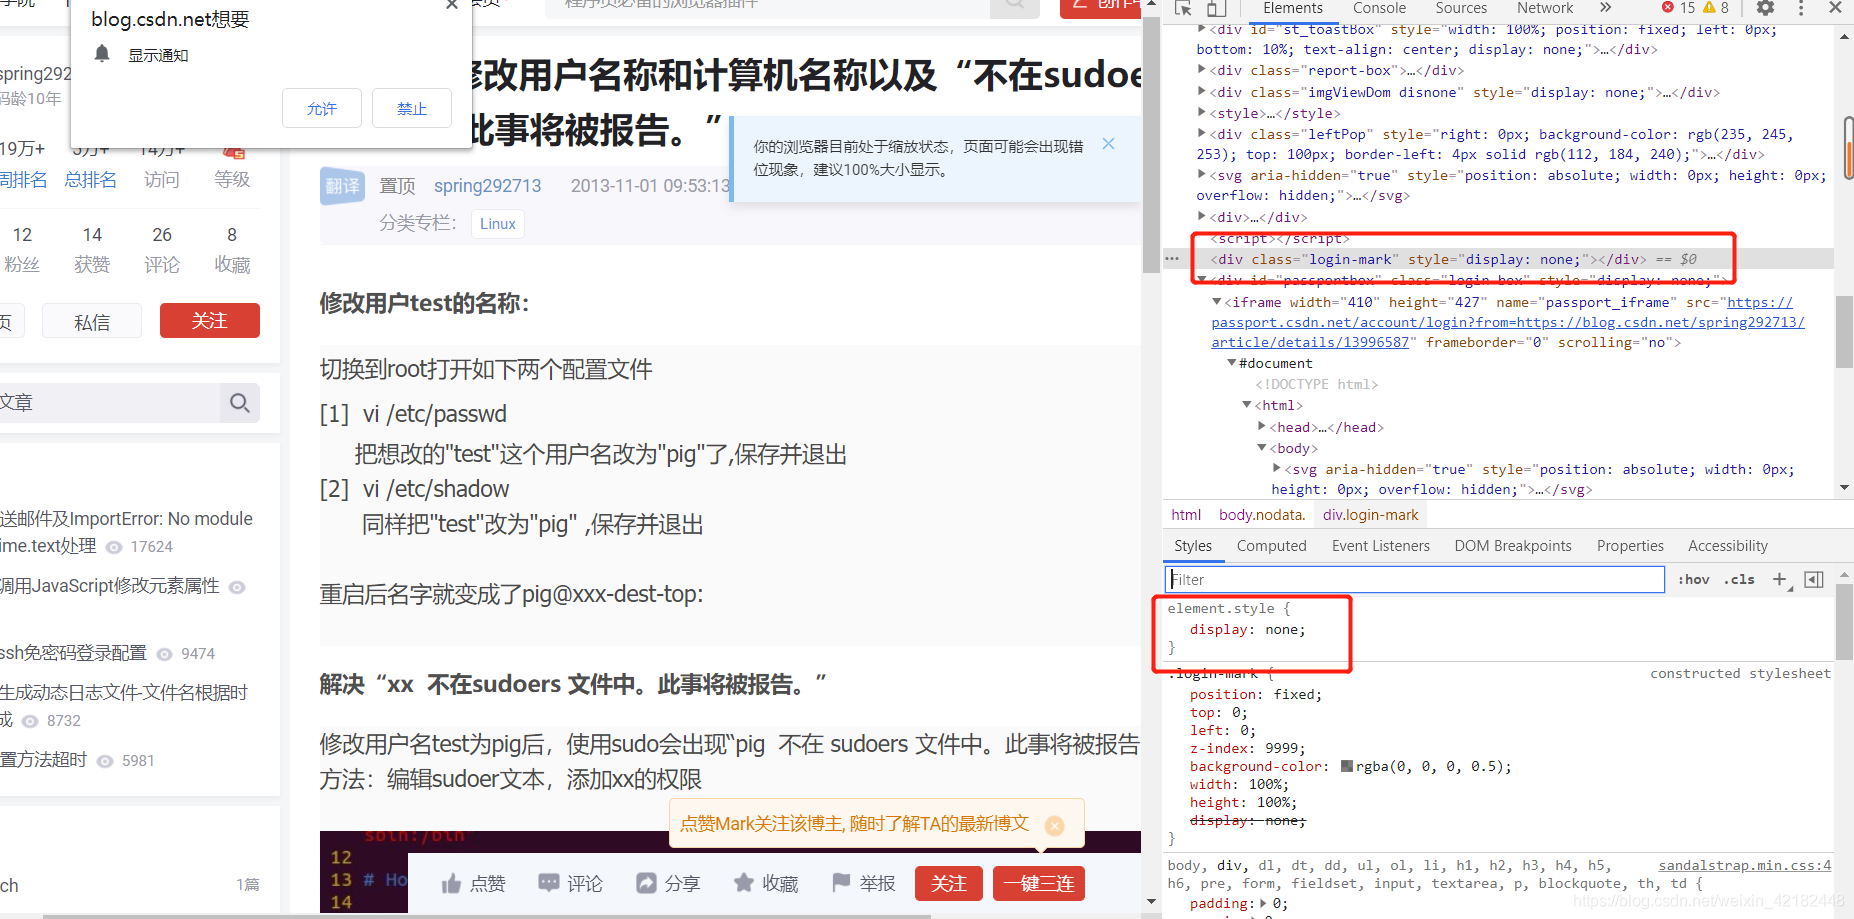Open the Properties tab
1854x919 pixels.
(1630, 546)
